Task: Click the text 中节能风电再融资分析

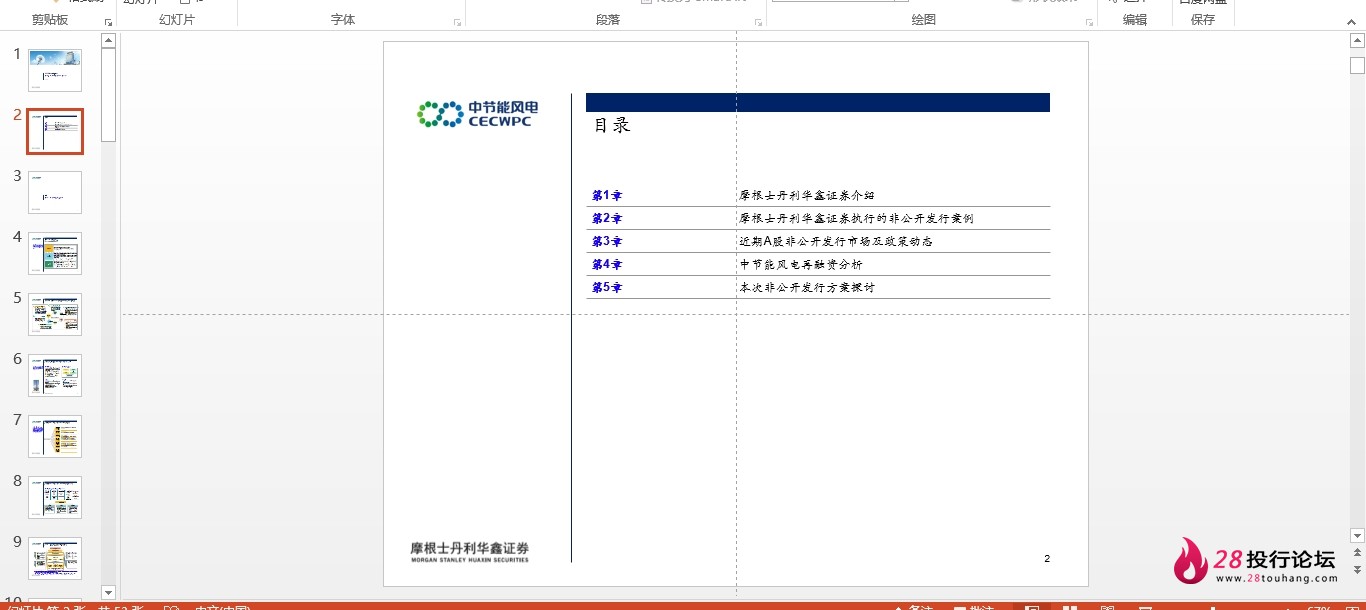Action: tap(801, 264)
